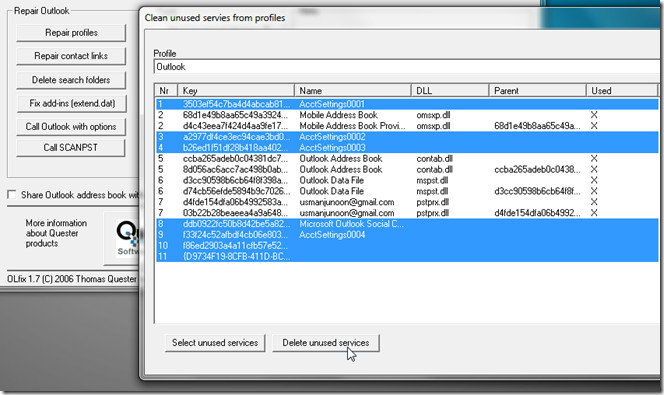This screenshot has width=664, height=395.
Task: Sort by the Name column header
Action: click(353, 91)
